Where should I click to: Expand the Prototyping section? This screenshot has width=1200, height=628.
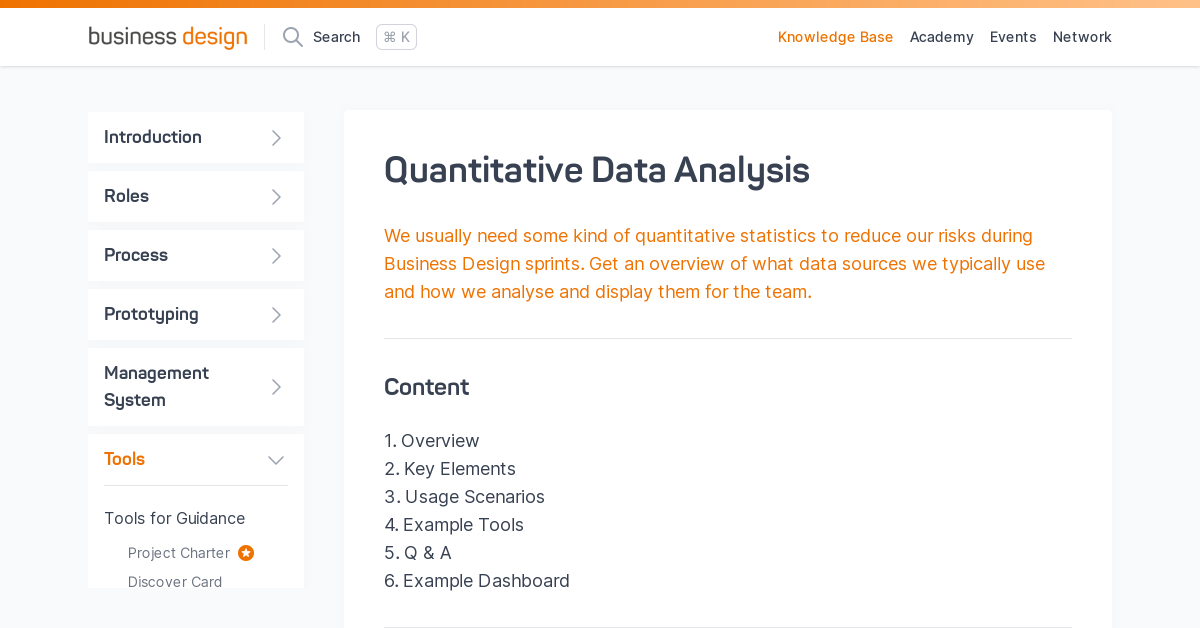[x=276, y=314]
